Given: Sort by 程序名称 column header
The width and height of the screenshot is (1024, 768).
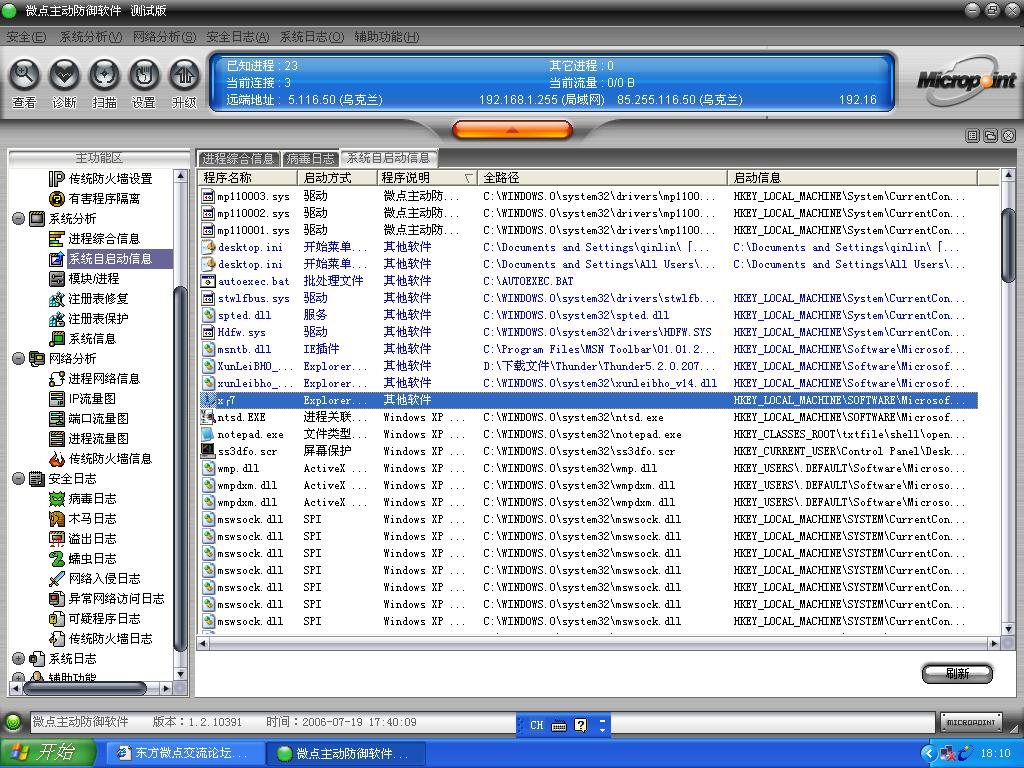Looking at the screenshot, I should pos(248,178).
